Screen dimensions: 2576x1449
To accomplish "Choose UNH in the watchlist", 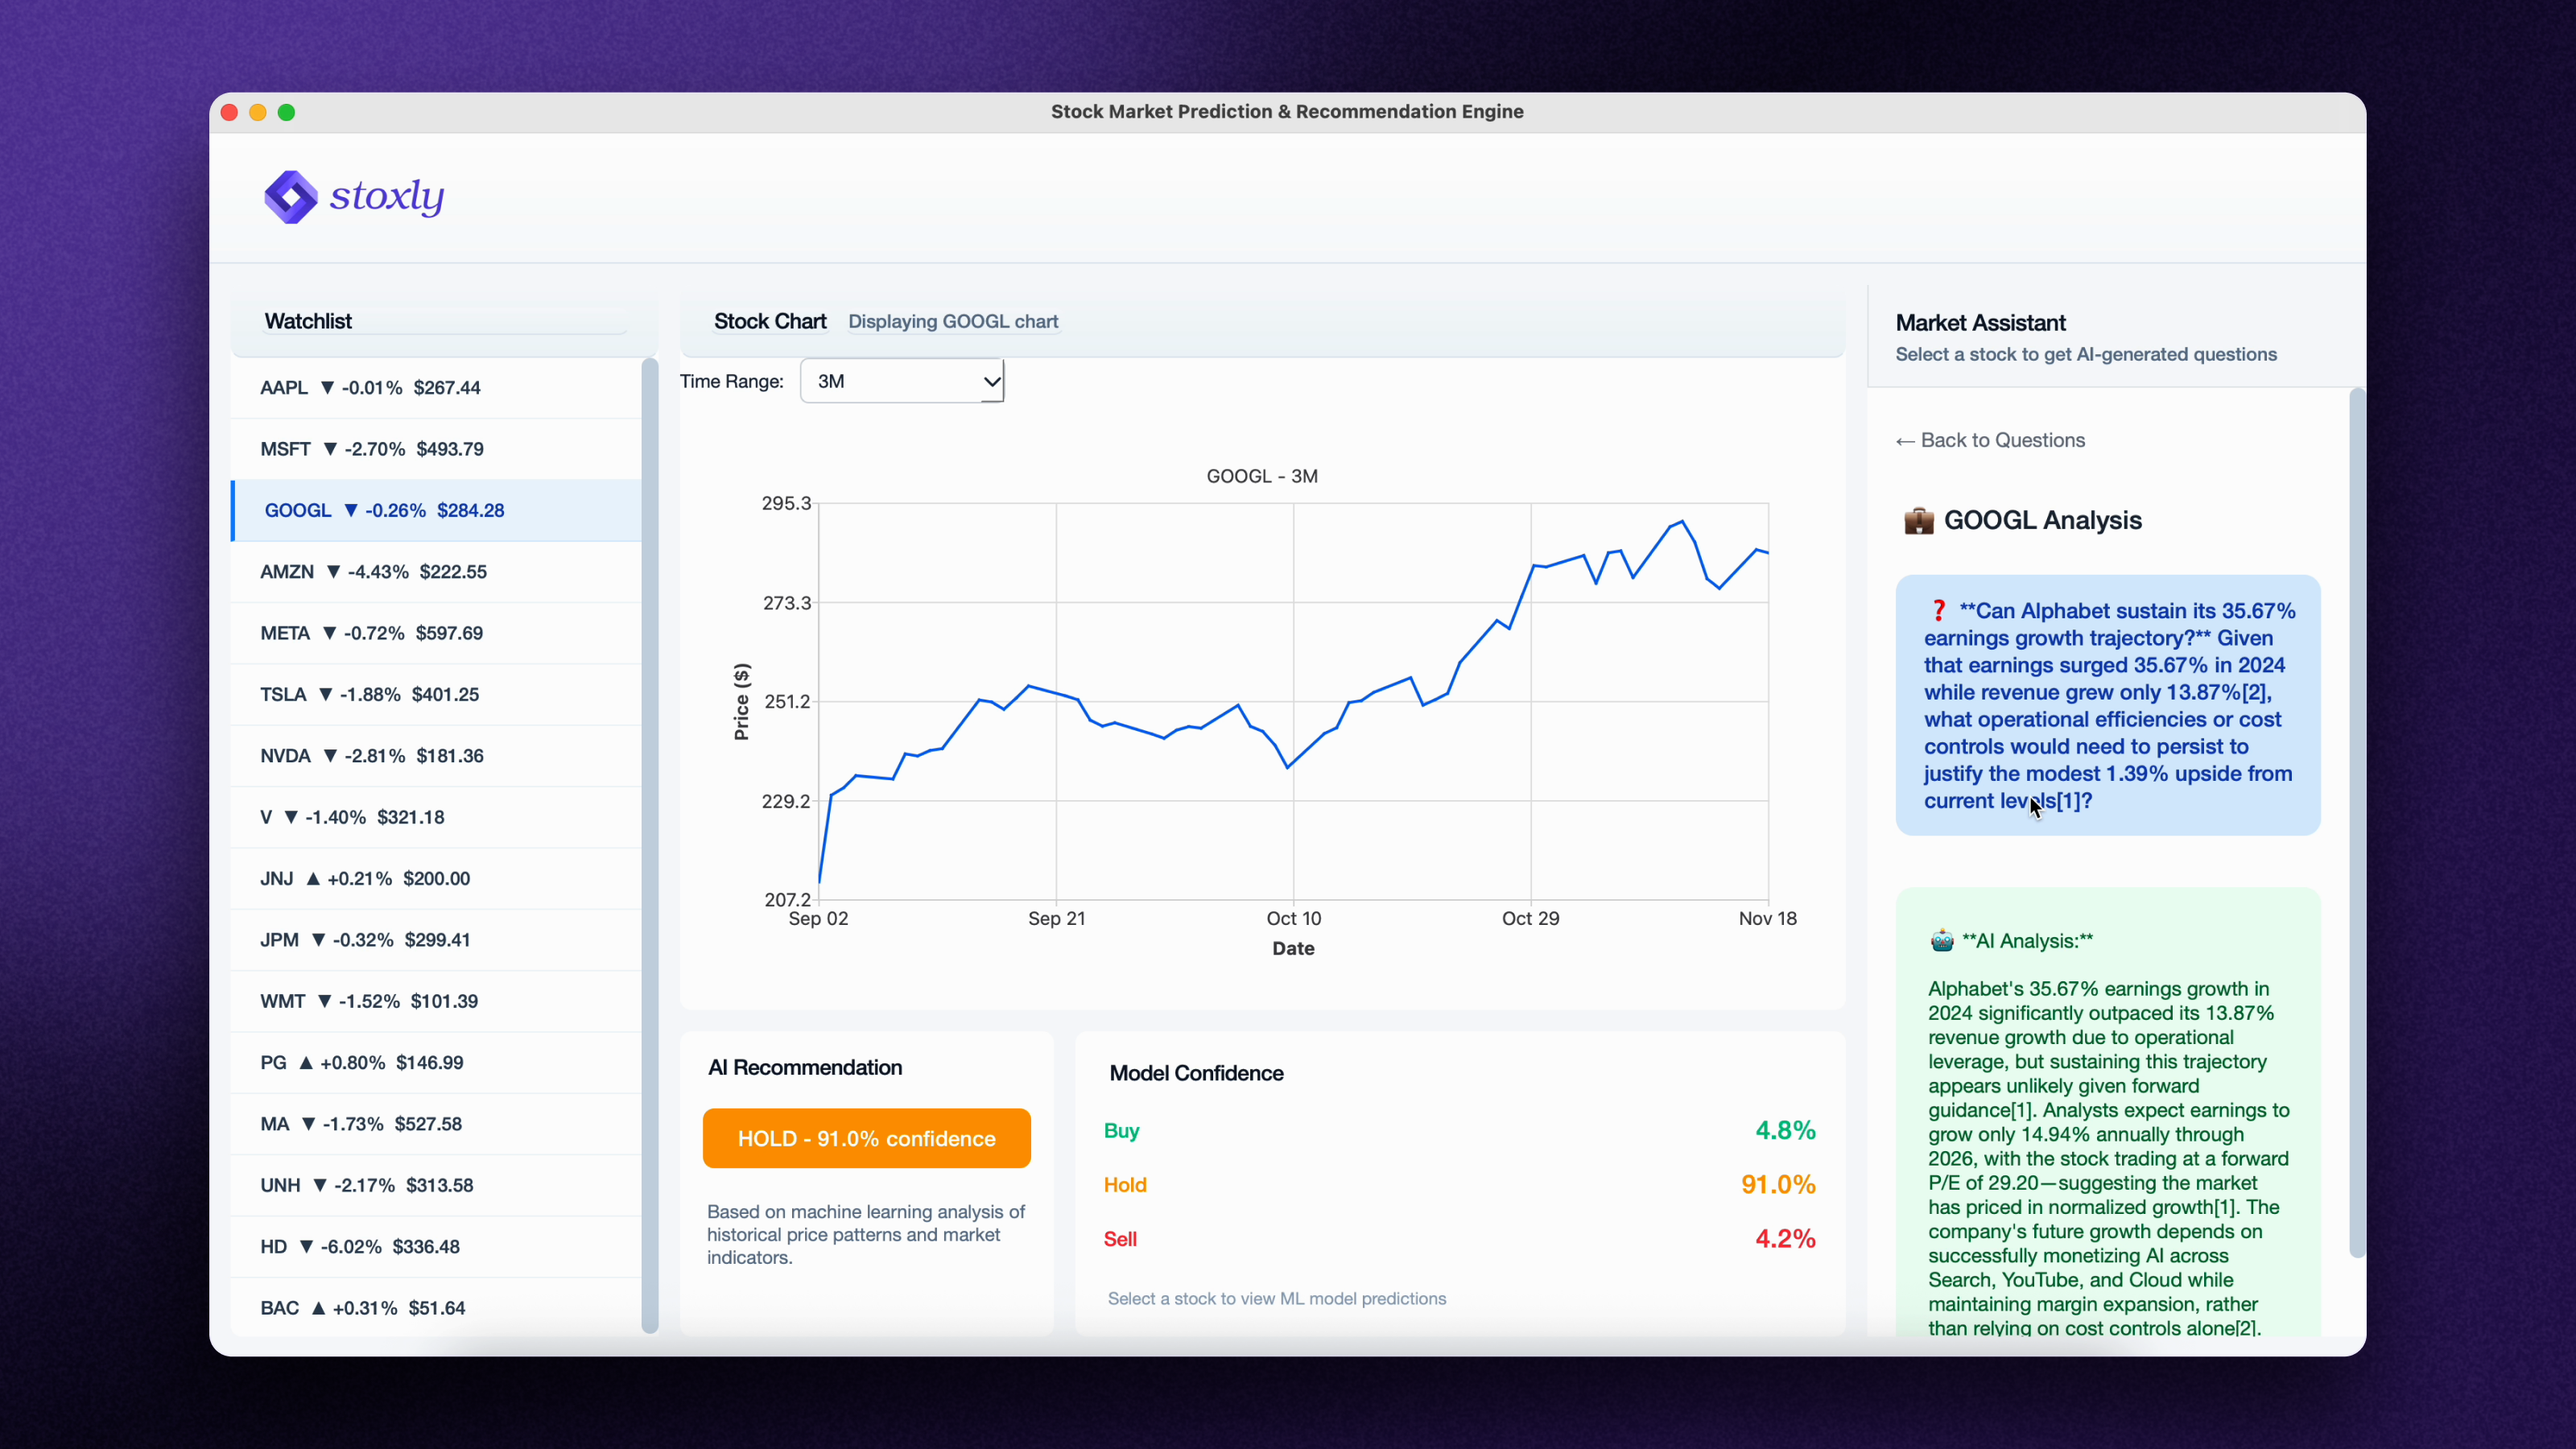I will (x=436, y=1185).
